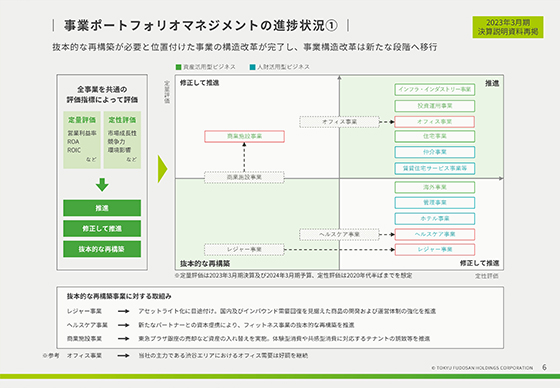Select the dashed-outline オフィス事業 box
Image resolution: width=560 pixels, height=388 pixels.
[x=339, y=122]
